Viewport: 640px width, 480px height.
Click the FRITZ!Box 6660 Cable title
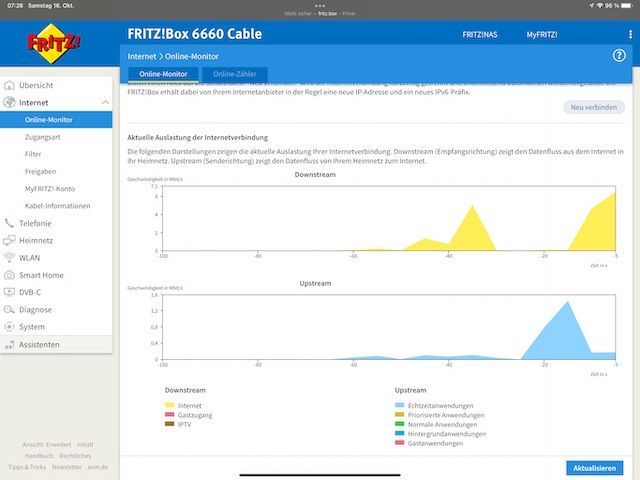pos(195,34)
